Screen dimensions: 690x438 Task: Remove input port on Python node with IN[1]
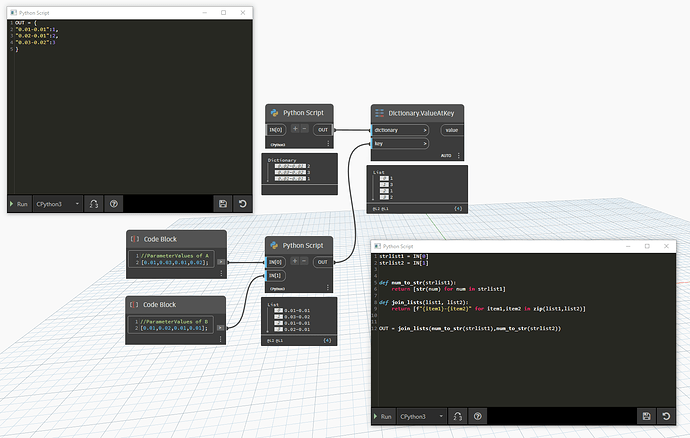pos(304,261)
